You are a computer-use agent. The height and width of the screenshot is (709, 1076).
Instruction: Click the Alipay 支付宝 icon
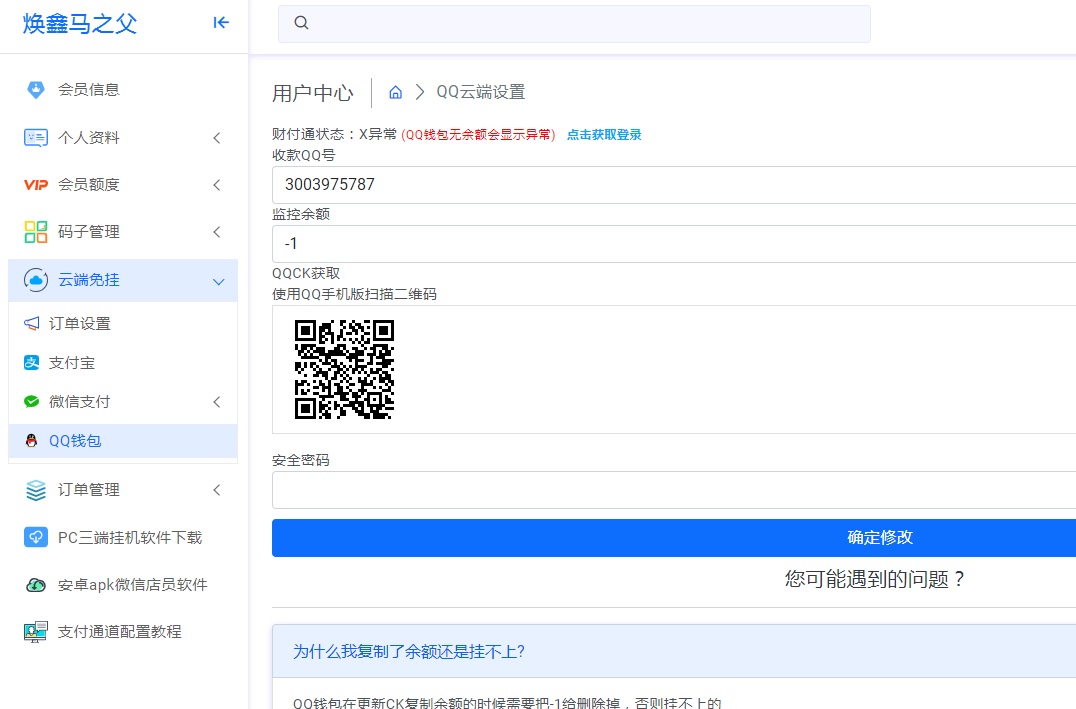point(31,363)
